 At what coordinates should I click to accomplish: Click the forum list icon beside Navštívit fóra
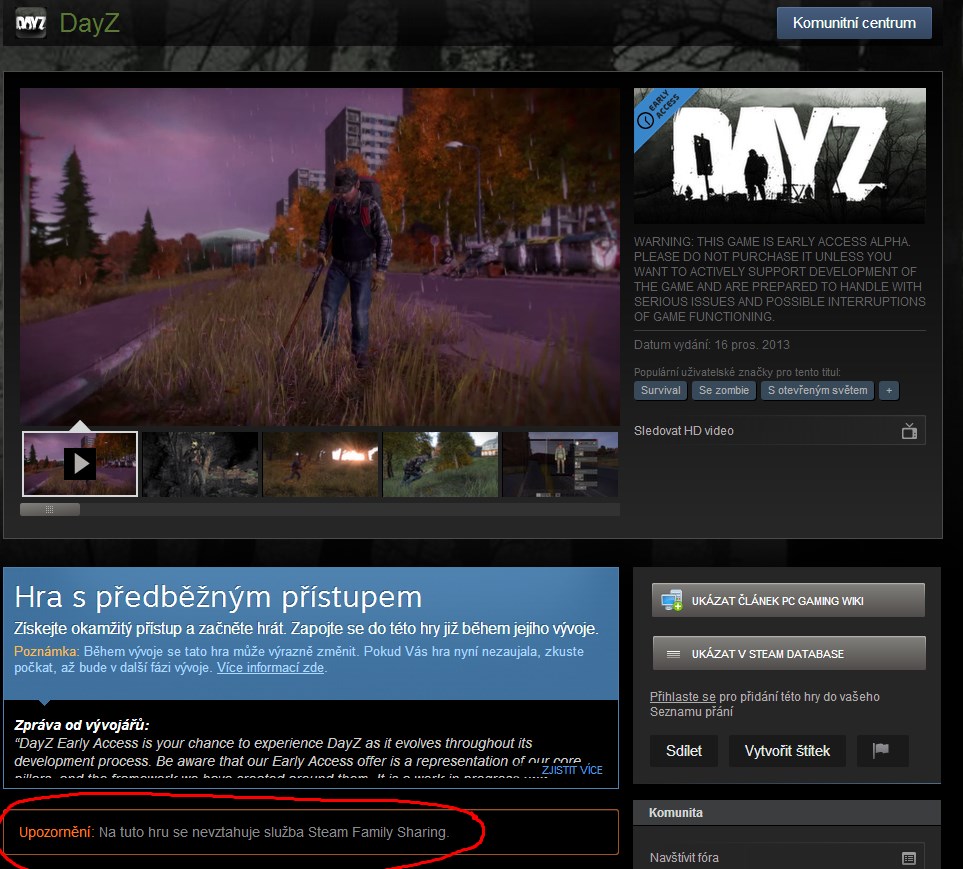pyautogui.click(x=909, y=858)
